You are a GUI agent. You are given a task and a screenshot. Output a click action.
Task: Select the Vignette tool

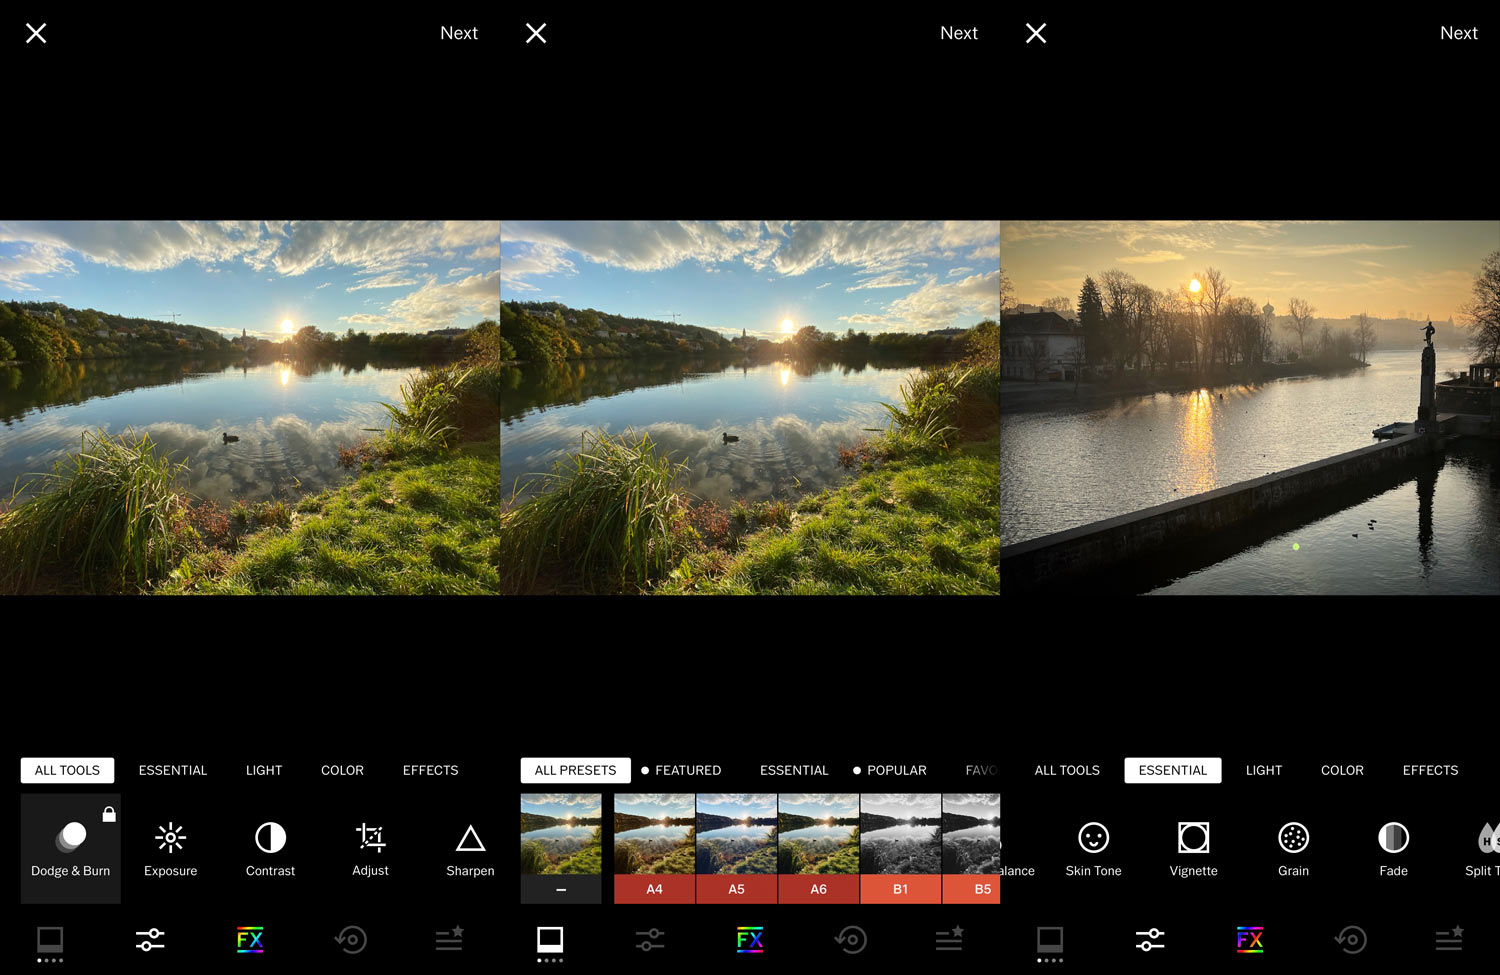pyautogui.click(x=1193, y=848)
